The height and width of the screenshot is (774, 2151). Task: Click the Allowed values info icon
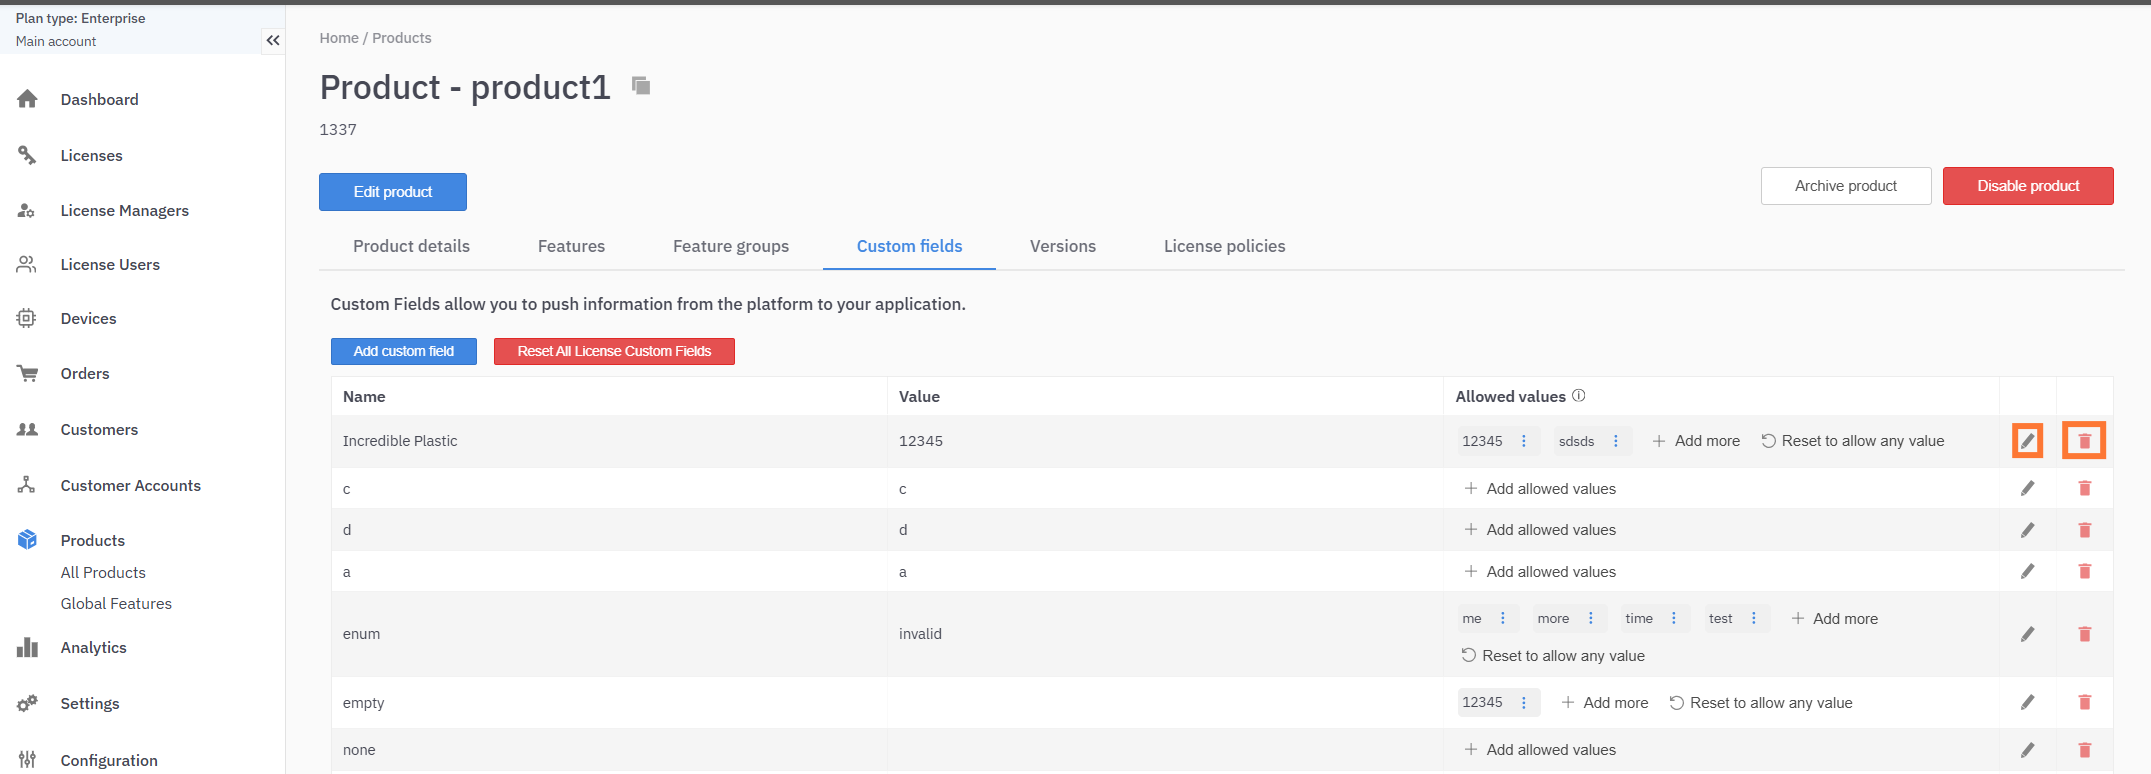1578,396
